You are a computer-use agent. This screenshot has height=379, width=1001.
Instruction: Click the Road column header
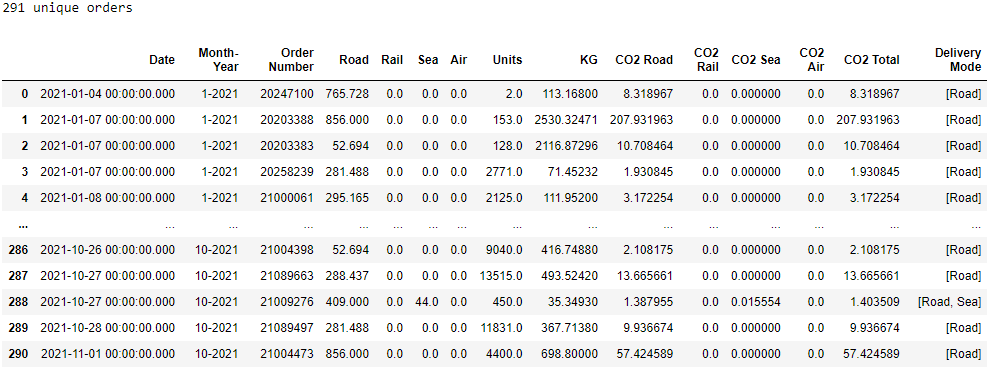point(354,60)
